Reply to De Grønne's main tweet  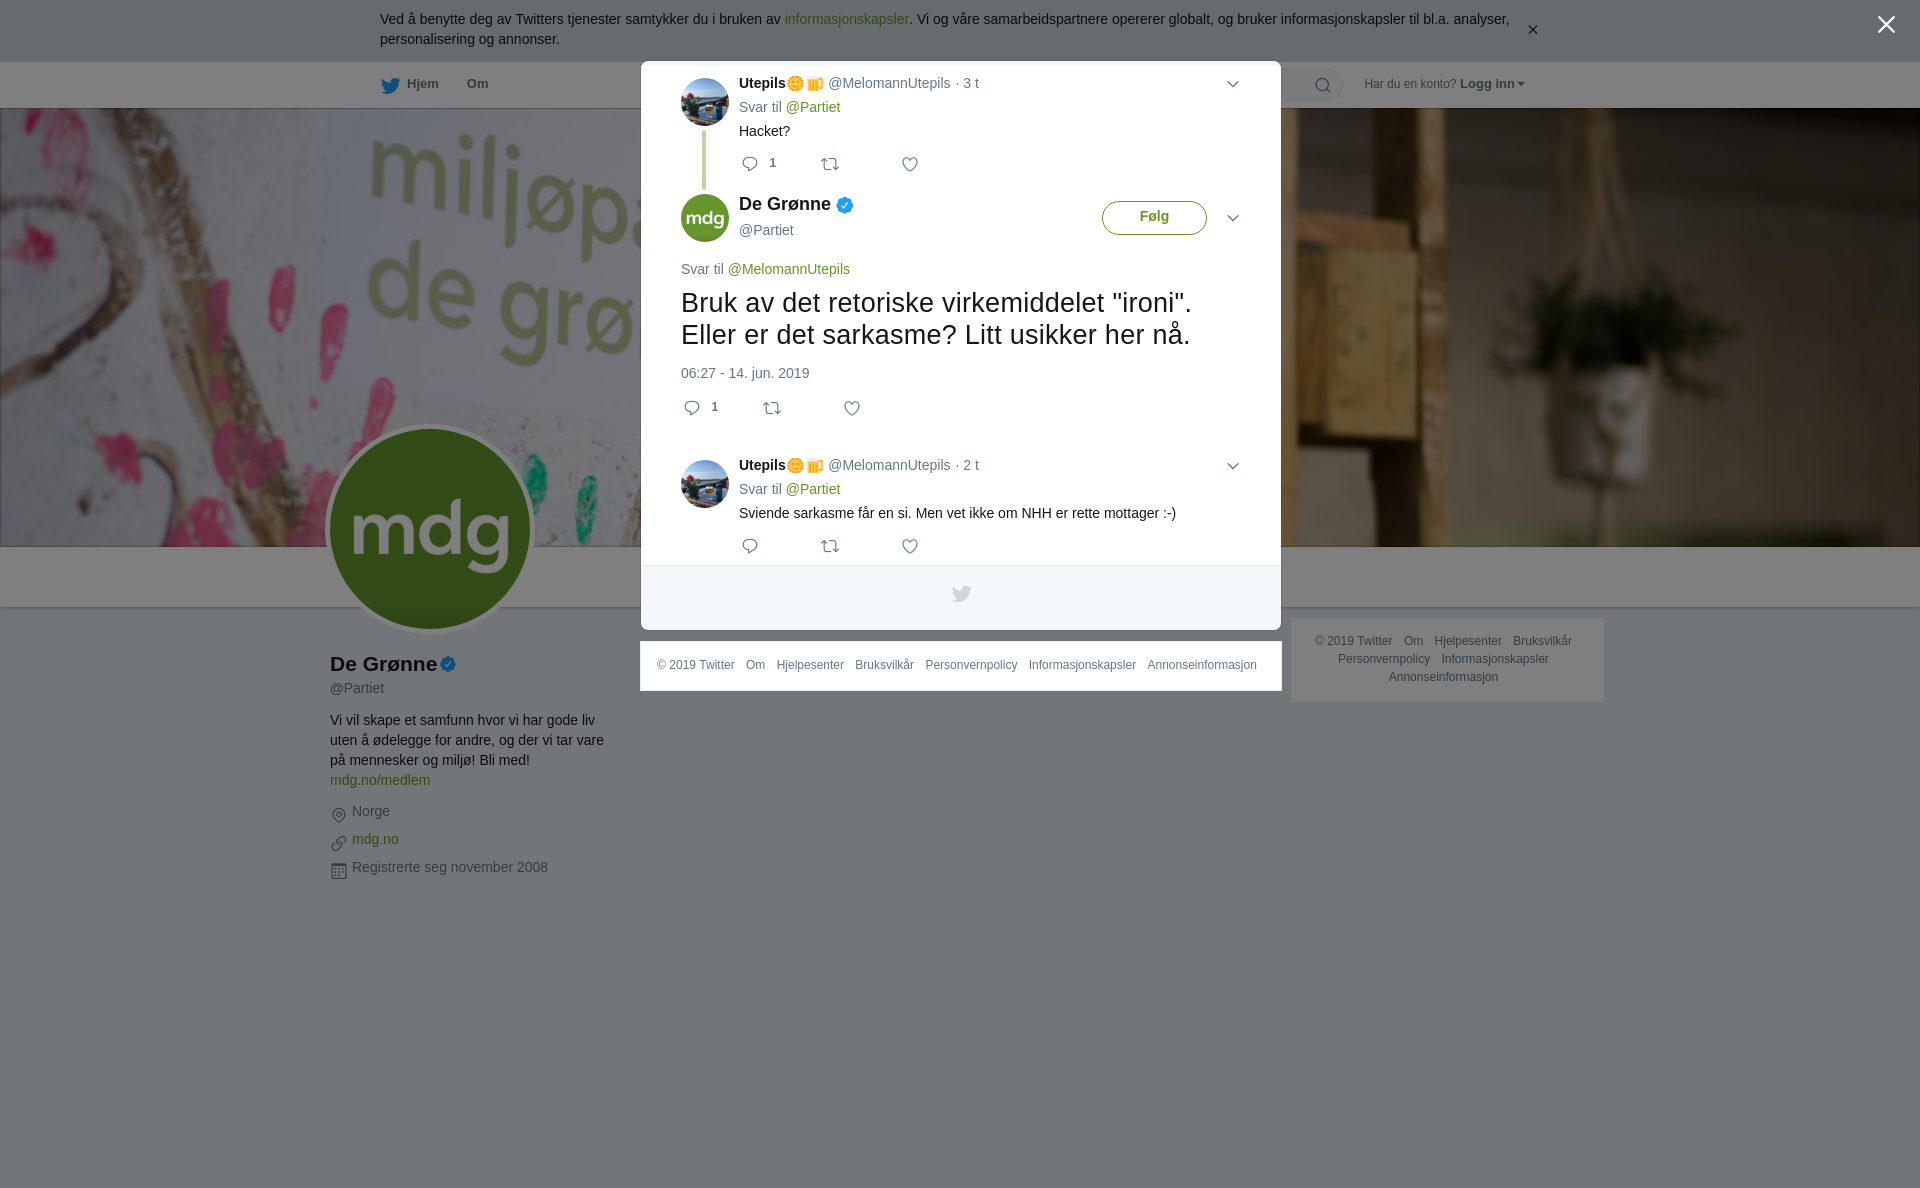point(692,408)
